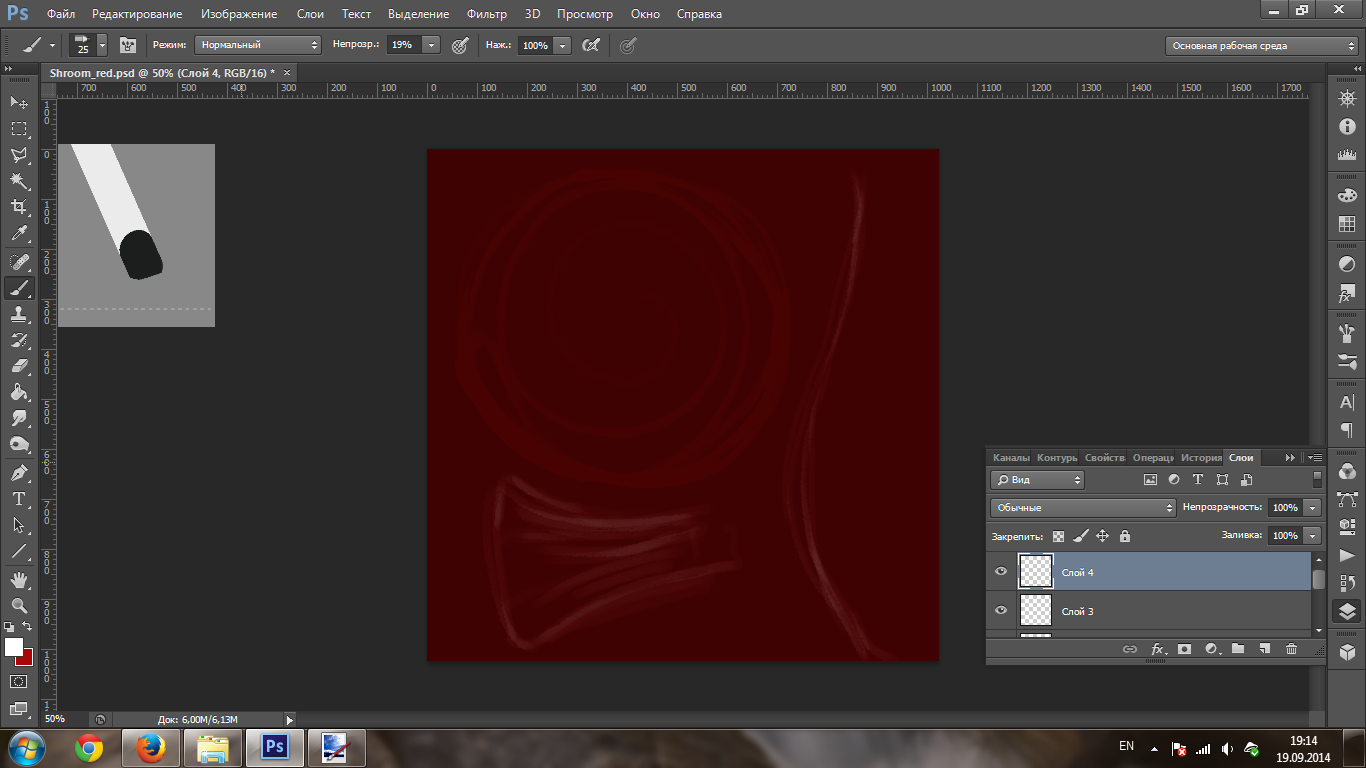Select the Eyedropper tool
Viewport: 1366px width, 768px height.
19,234
